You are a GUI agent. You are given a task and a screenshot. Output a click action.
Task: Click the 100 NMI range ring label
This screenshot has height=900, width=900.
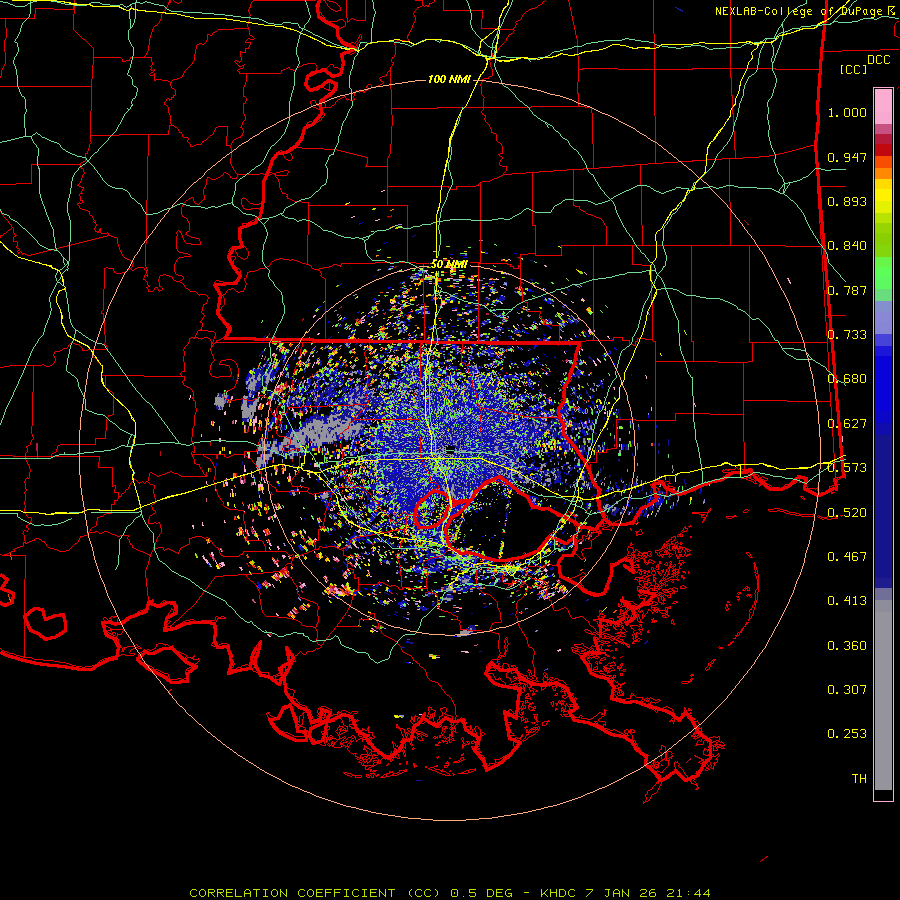[449, 79]
